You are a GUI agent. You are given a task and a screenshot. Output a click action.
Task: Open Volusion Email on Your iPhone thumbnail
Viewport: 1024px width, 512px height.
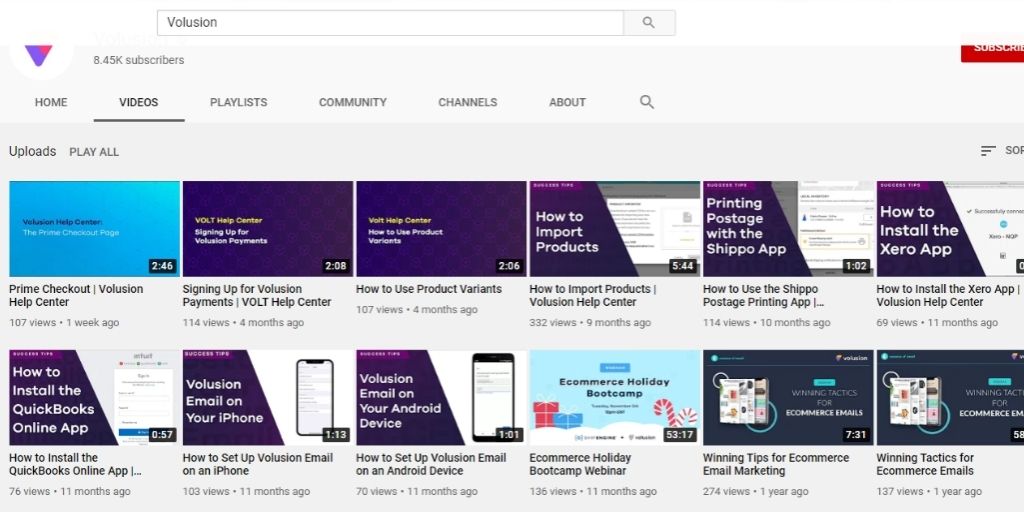[x=268, y=398]
